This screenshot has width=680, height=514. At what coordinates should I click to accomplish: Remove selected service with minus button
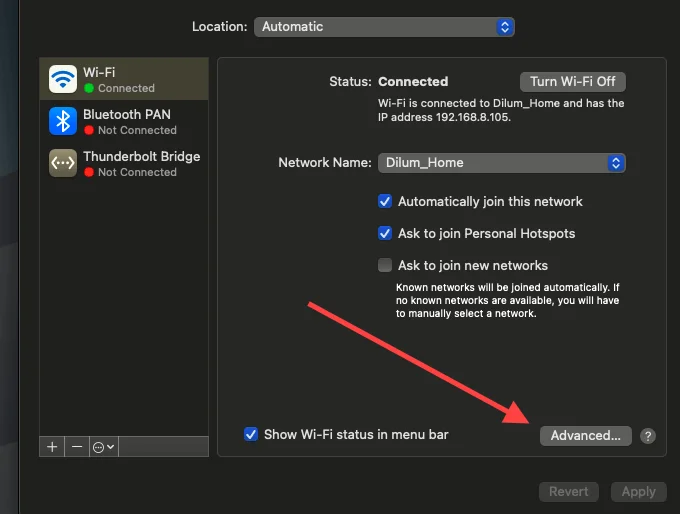point(77,447)
